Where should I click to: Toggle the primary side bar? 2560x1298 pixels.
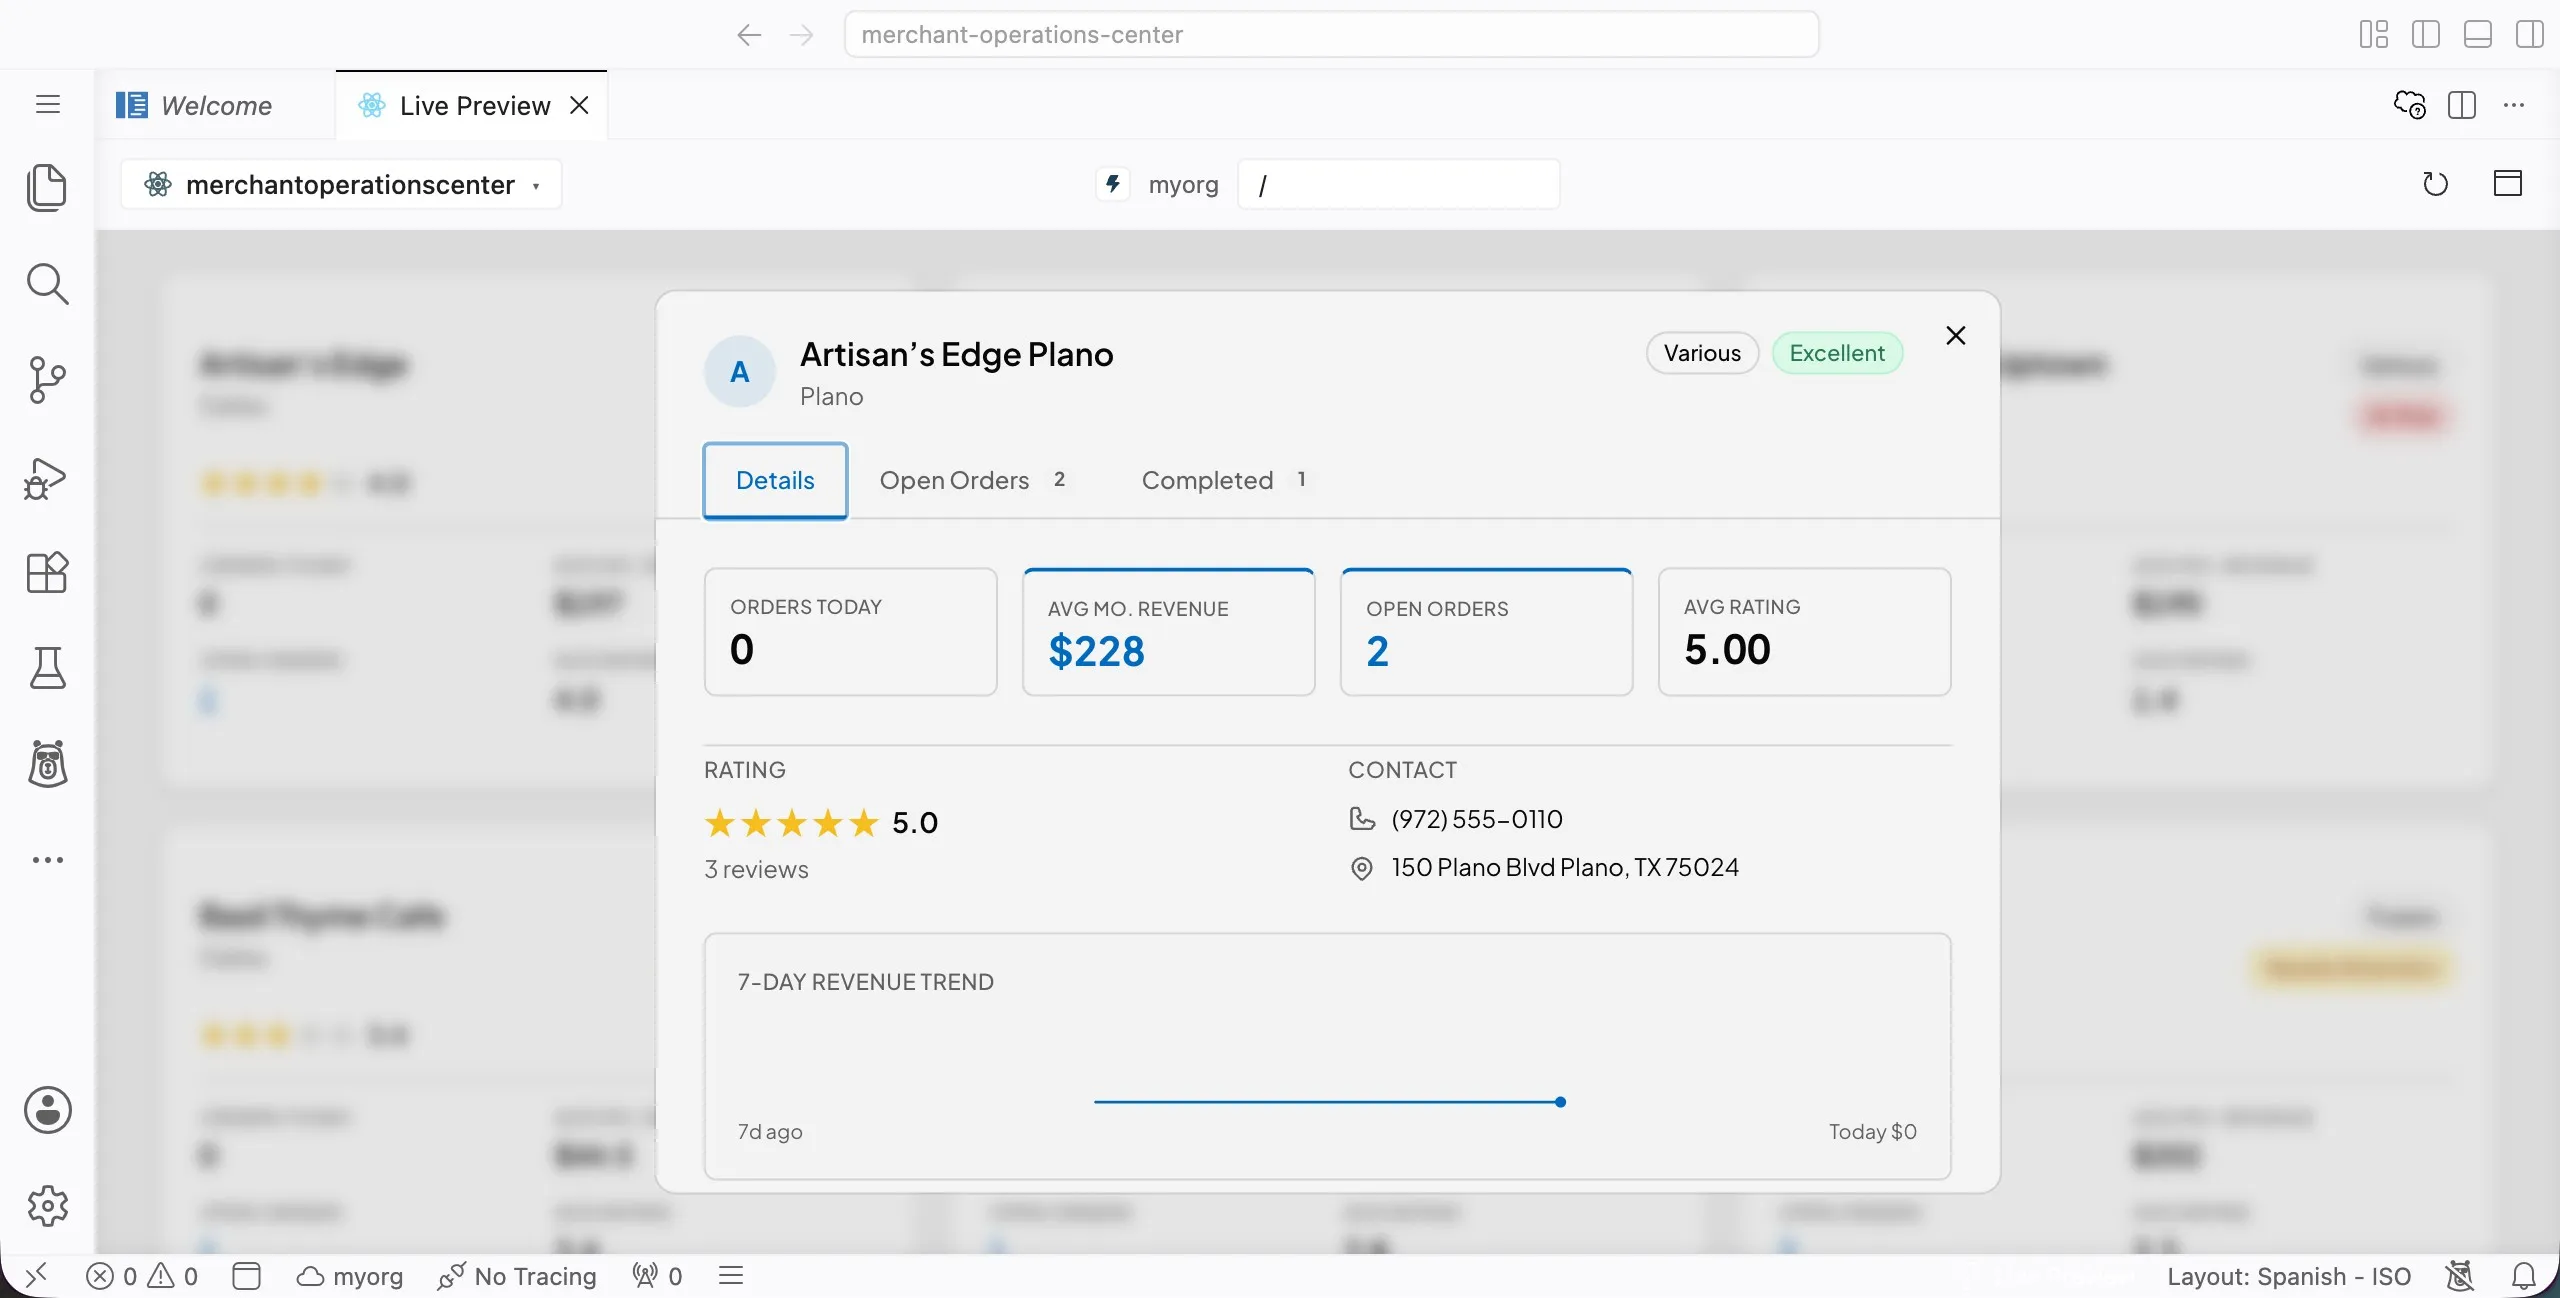(x=2426, y=35)
